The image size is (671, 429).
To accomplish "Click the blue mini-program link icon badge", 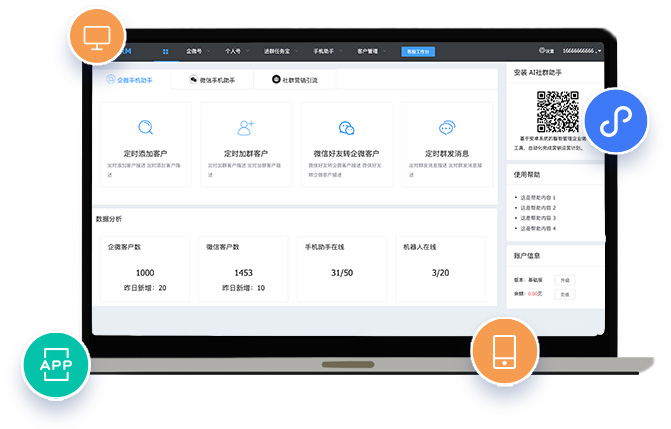I will pos(611,121).
